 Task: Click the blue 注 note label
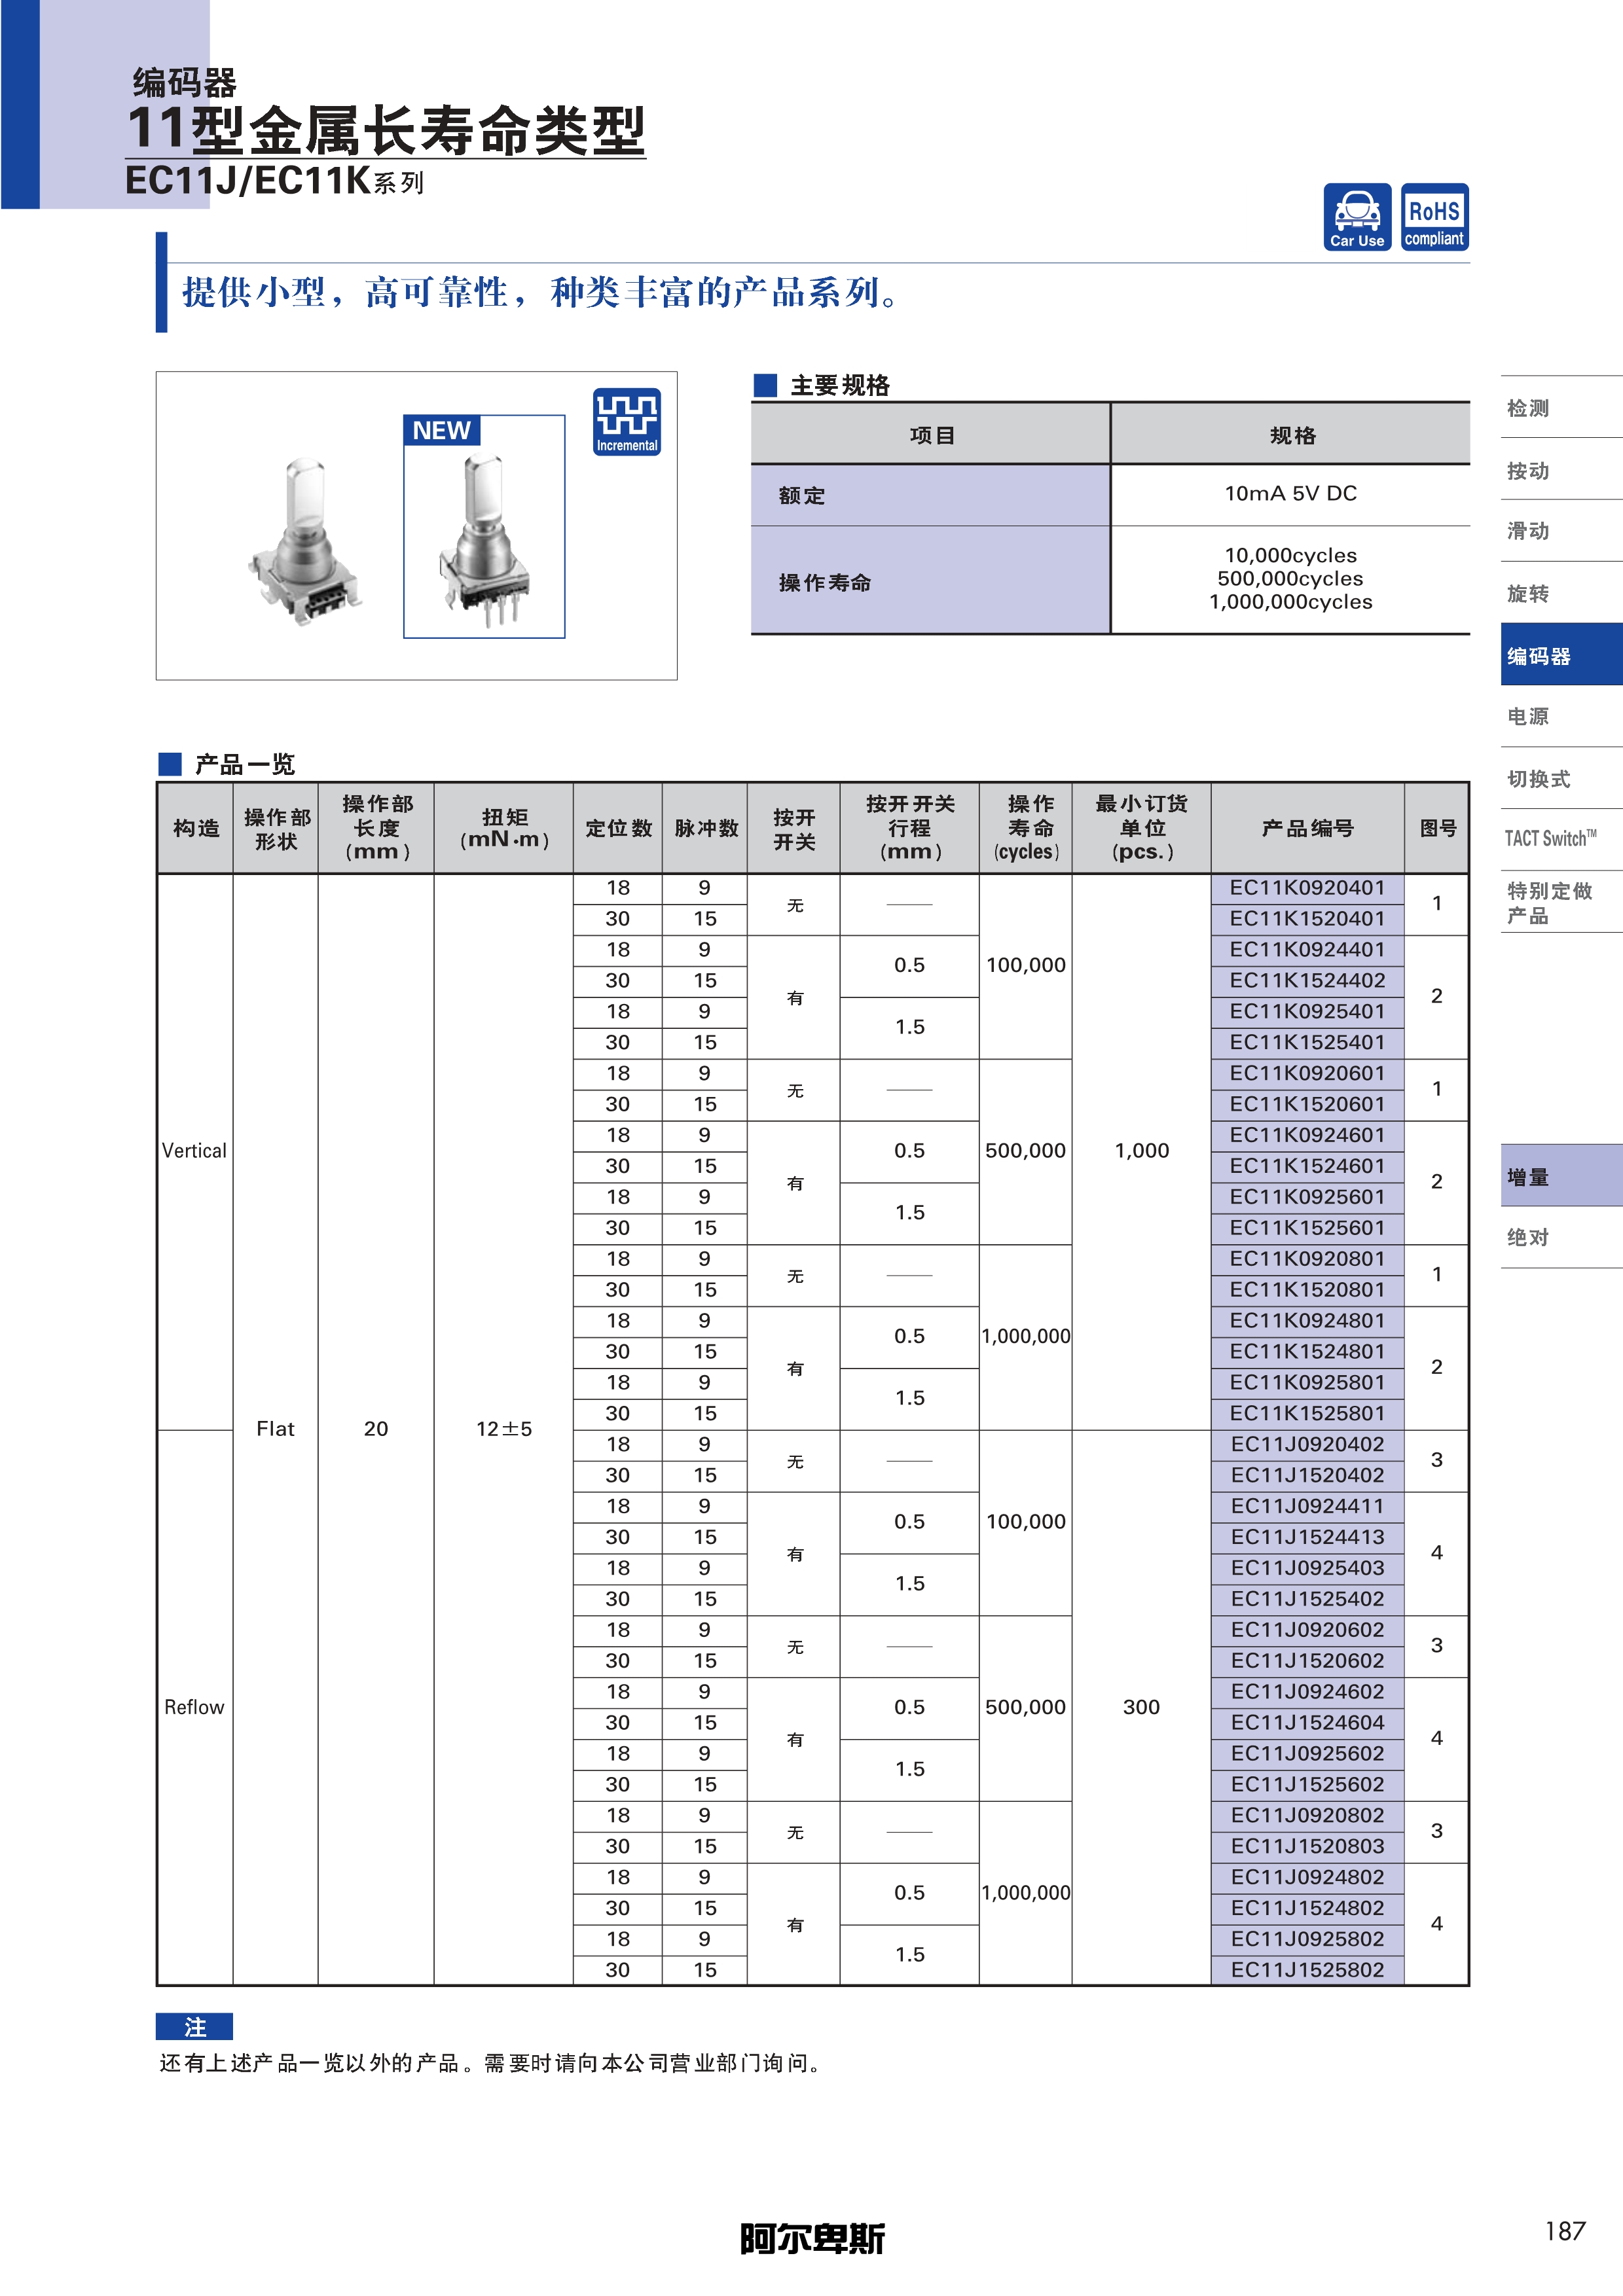tap(195, 2027)
